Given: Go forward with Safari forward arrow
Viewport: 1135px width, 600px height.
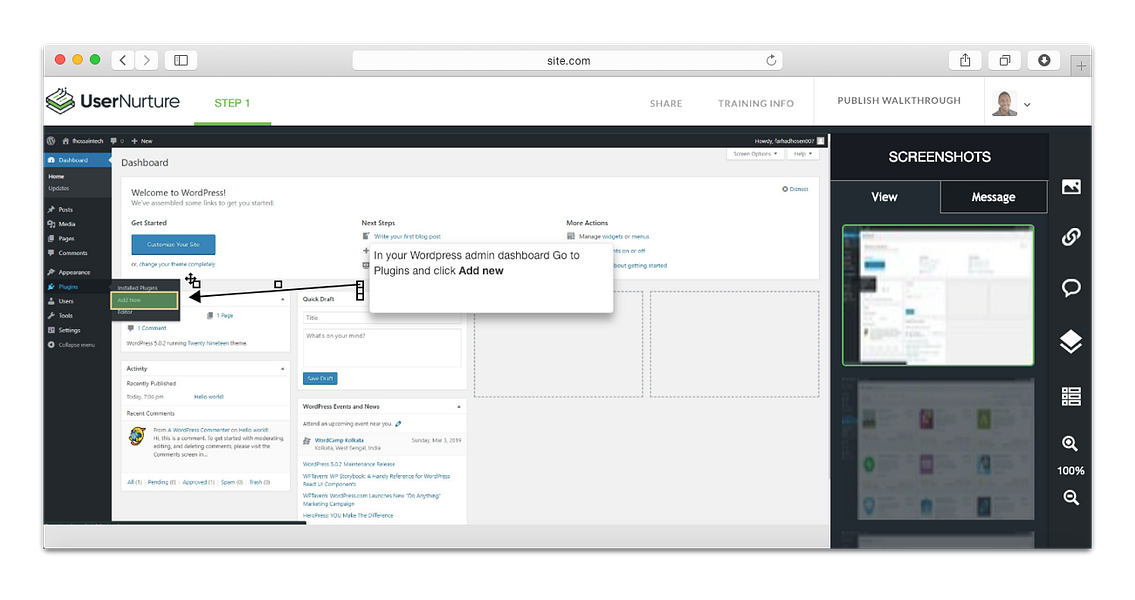Looking at the screenshot, I should tap(147, 60).
